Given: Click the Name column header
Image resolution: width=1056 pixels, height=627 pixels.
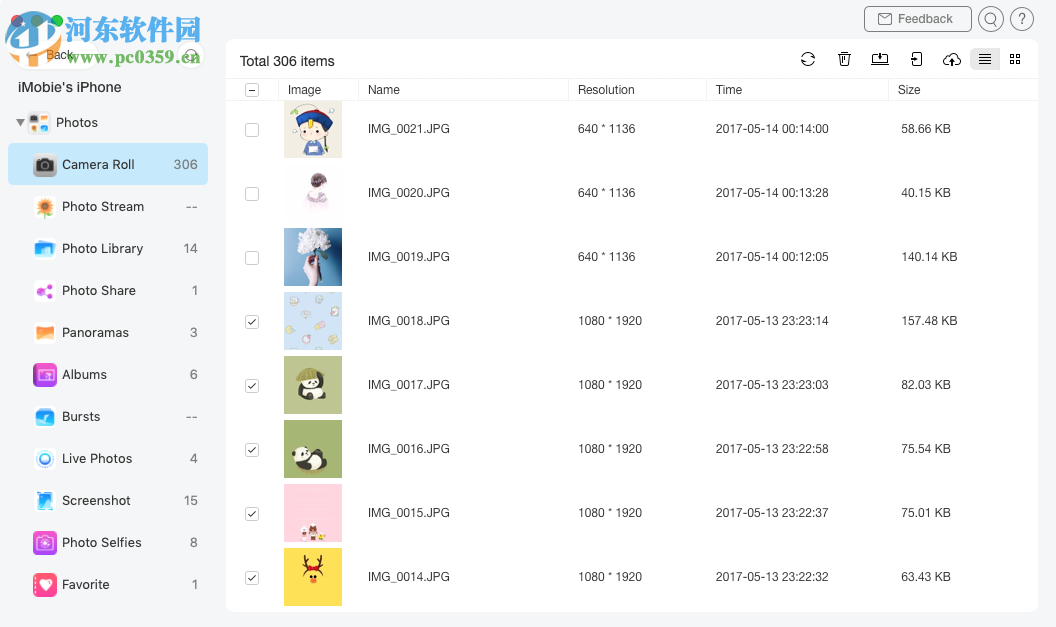Looking at the screenshot, I should 385,89.
